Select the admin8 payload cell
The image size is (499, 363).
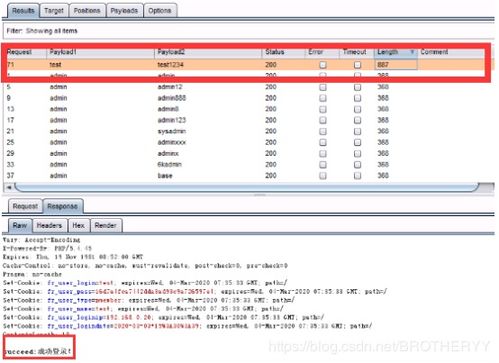(168, 109)
